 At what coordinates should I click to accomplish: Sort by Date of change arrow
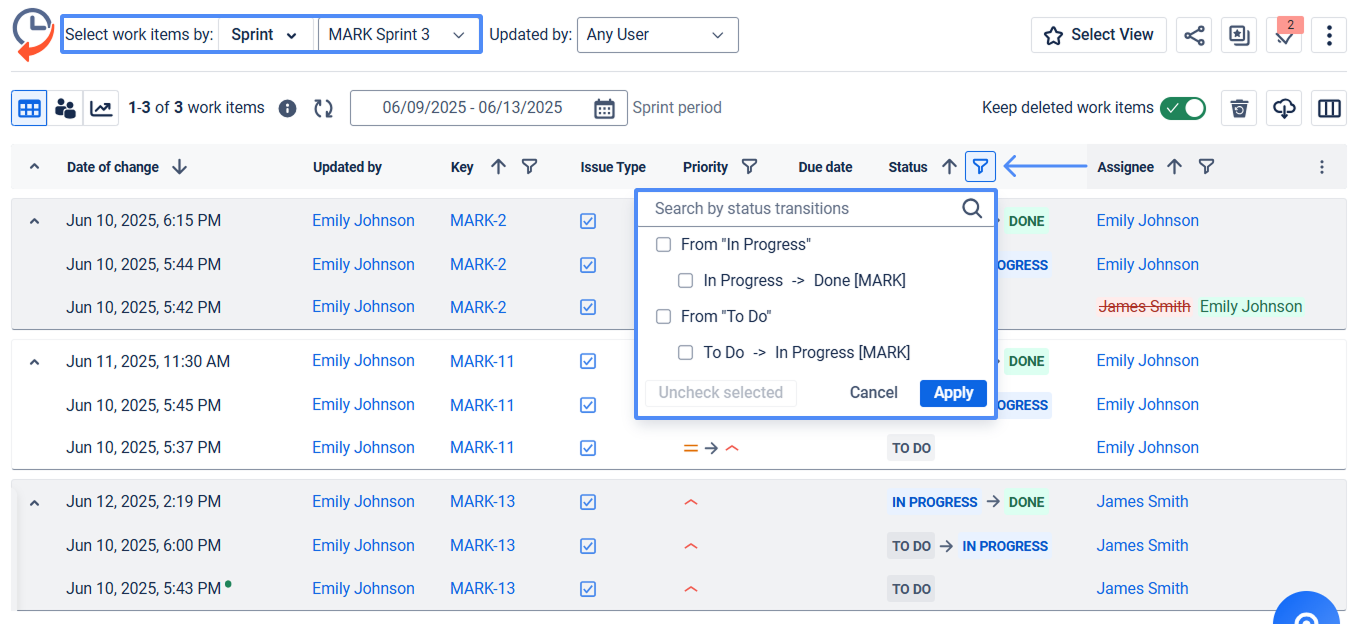(179, 167)
